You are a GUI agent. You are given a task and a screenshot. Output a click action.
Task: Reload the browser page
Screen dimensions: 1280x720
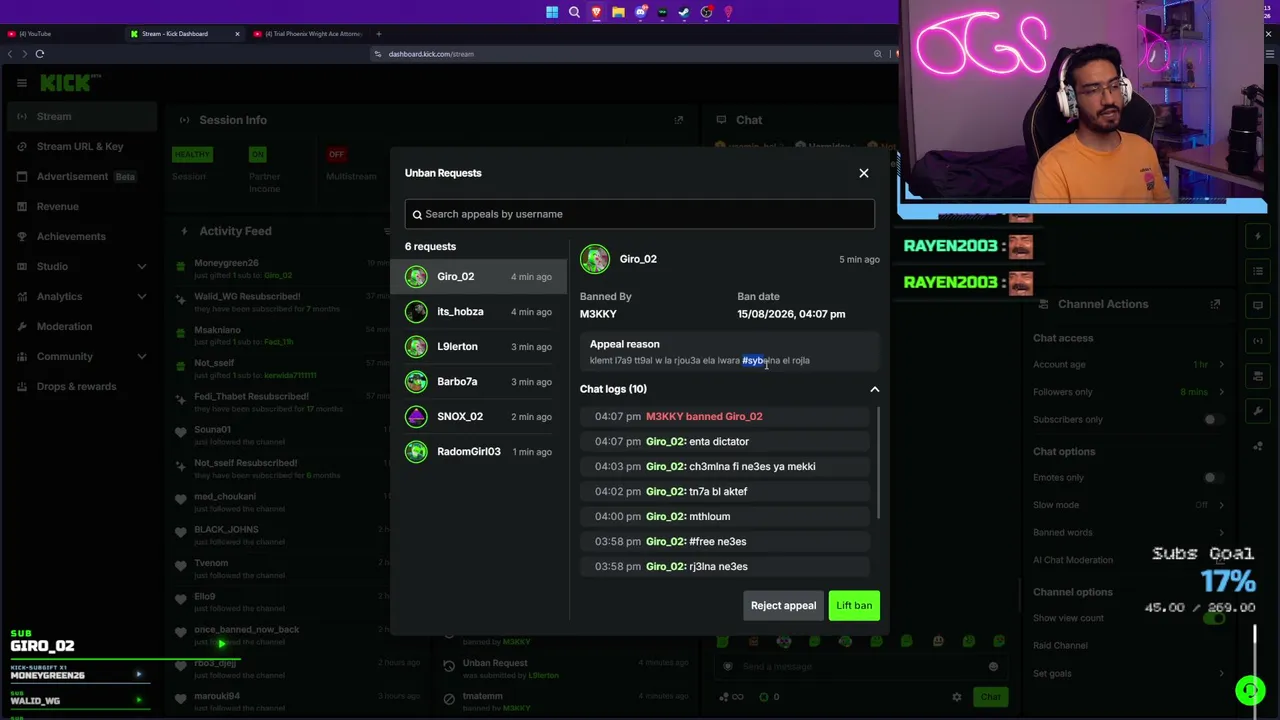(40, 54)
